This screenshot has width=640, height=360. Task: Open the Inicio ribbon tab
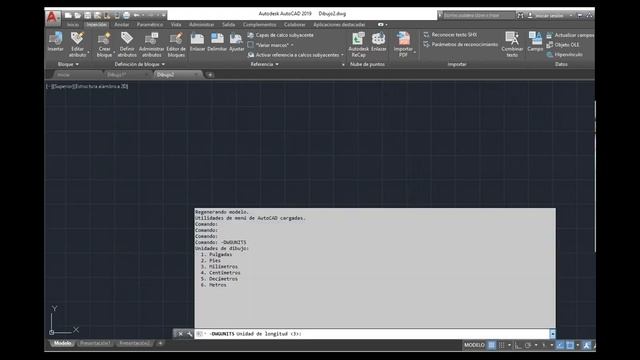(73, 25)
